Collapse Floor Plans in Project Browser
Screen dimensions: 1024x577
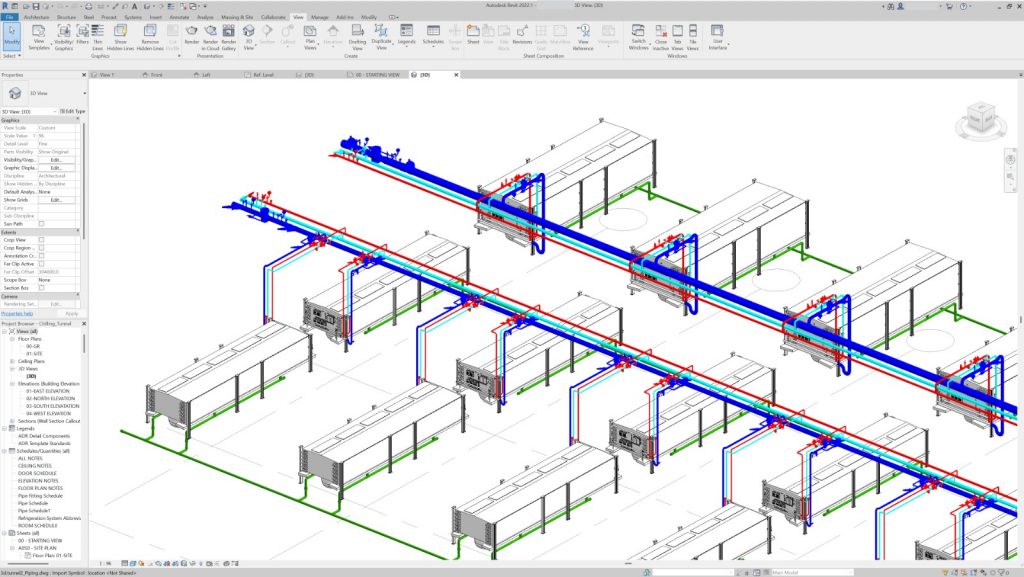(12, 339)
